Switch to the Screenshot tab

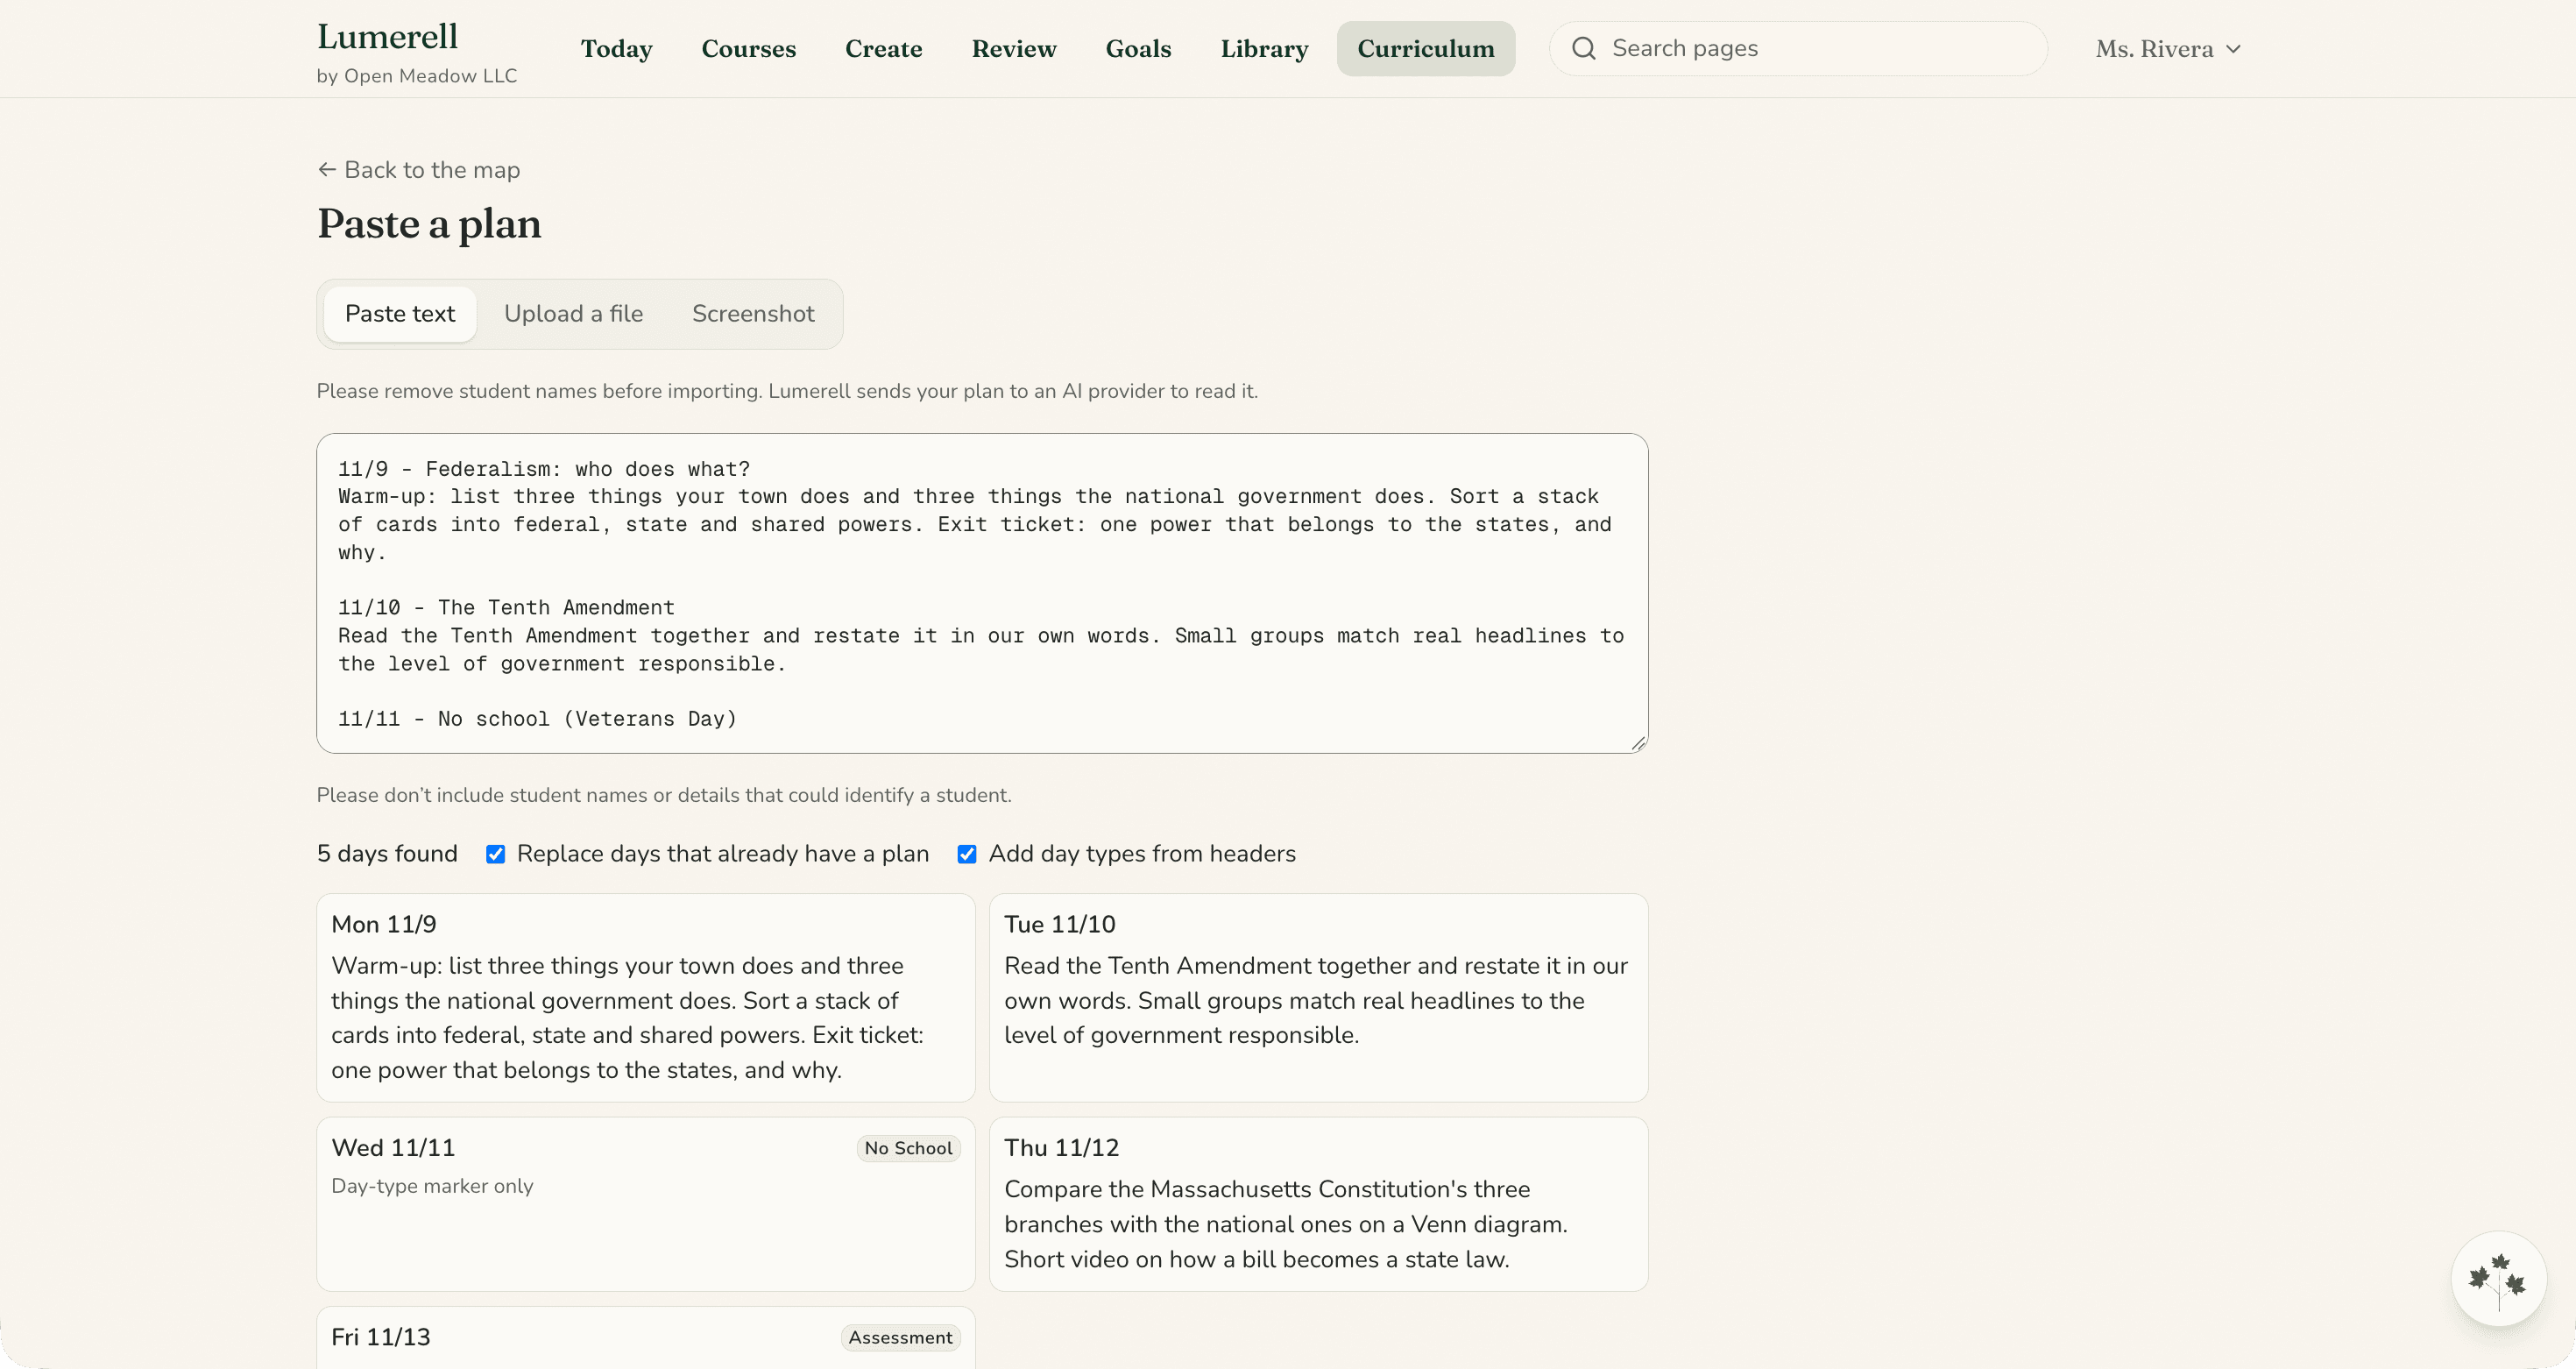753,314
